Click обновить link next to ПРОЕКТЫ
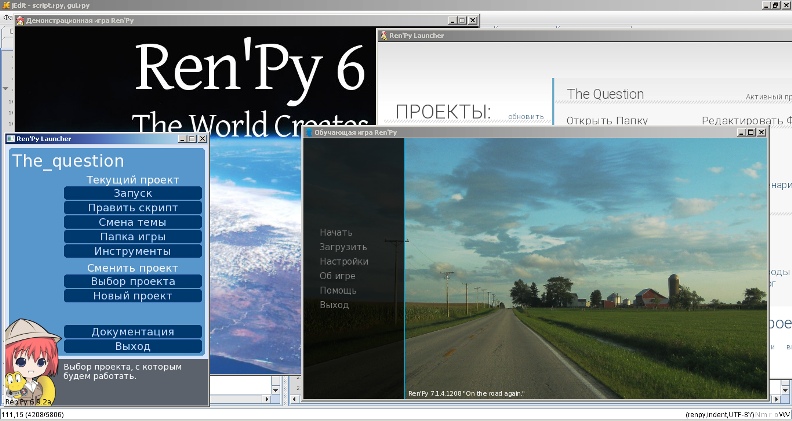The image size is (792, 421). (526, 116)
